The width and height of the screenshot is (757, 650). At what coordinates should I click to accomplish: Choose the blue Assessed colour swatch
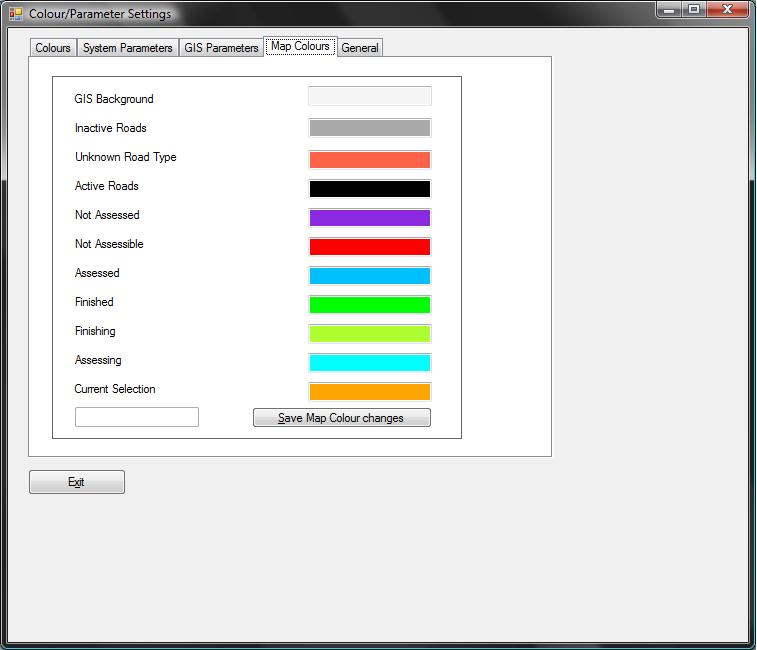coord(369,275)
